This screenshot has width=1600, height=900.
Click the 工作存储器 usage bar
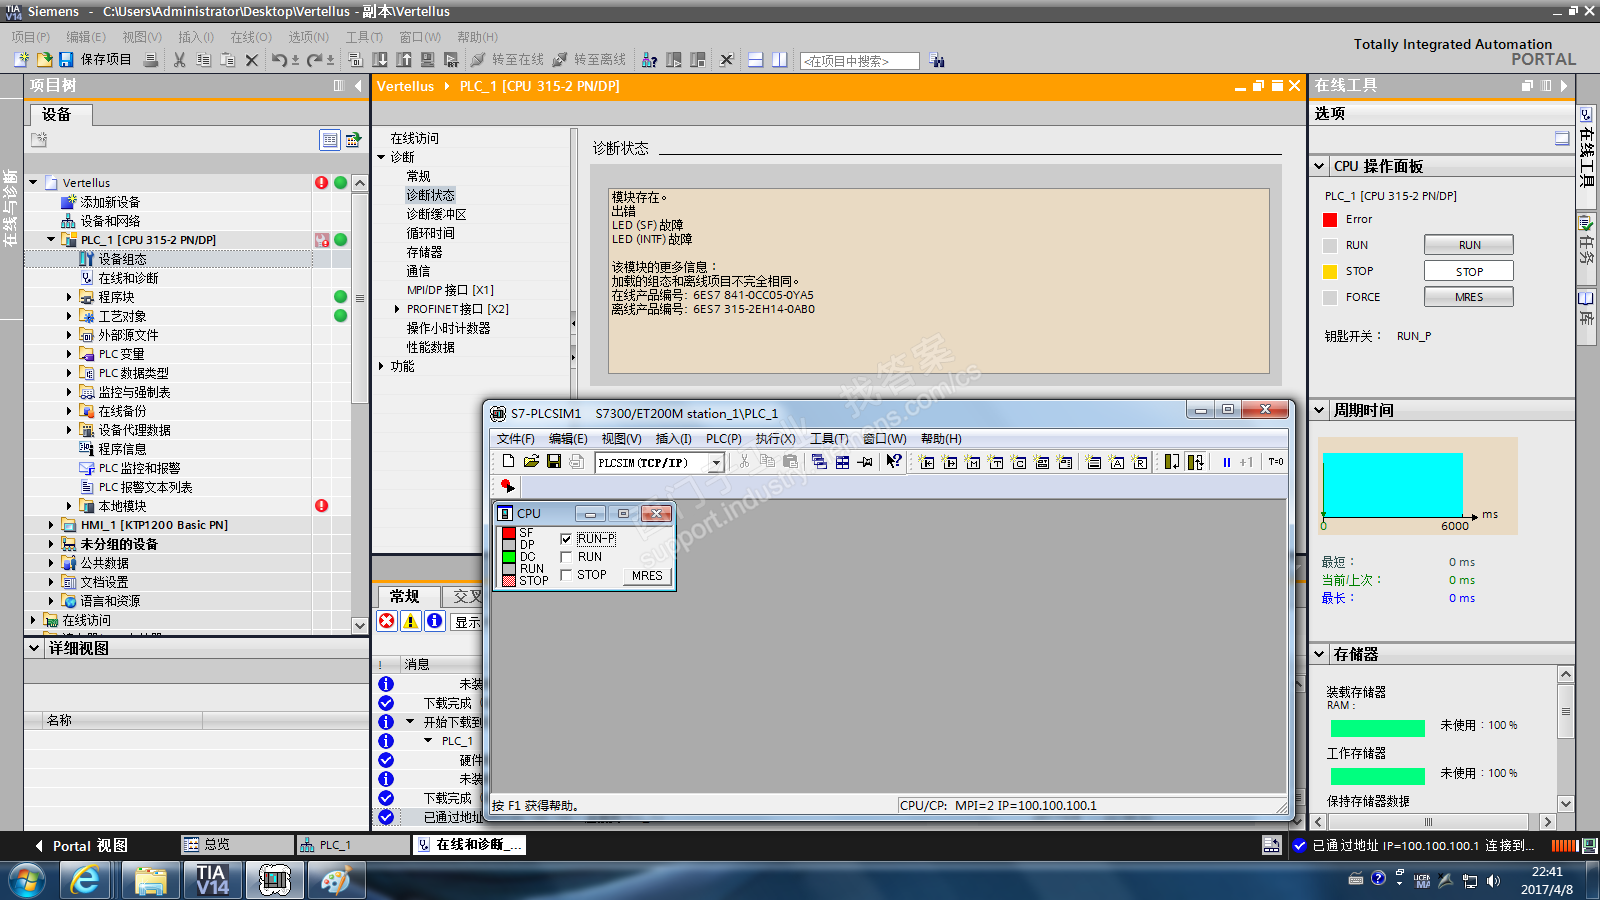(x=1377, y=776)
